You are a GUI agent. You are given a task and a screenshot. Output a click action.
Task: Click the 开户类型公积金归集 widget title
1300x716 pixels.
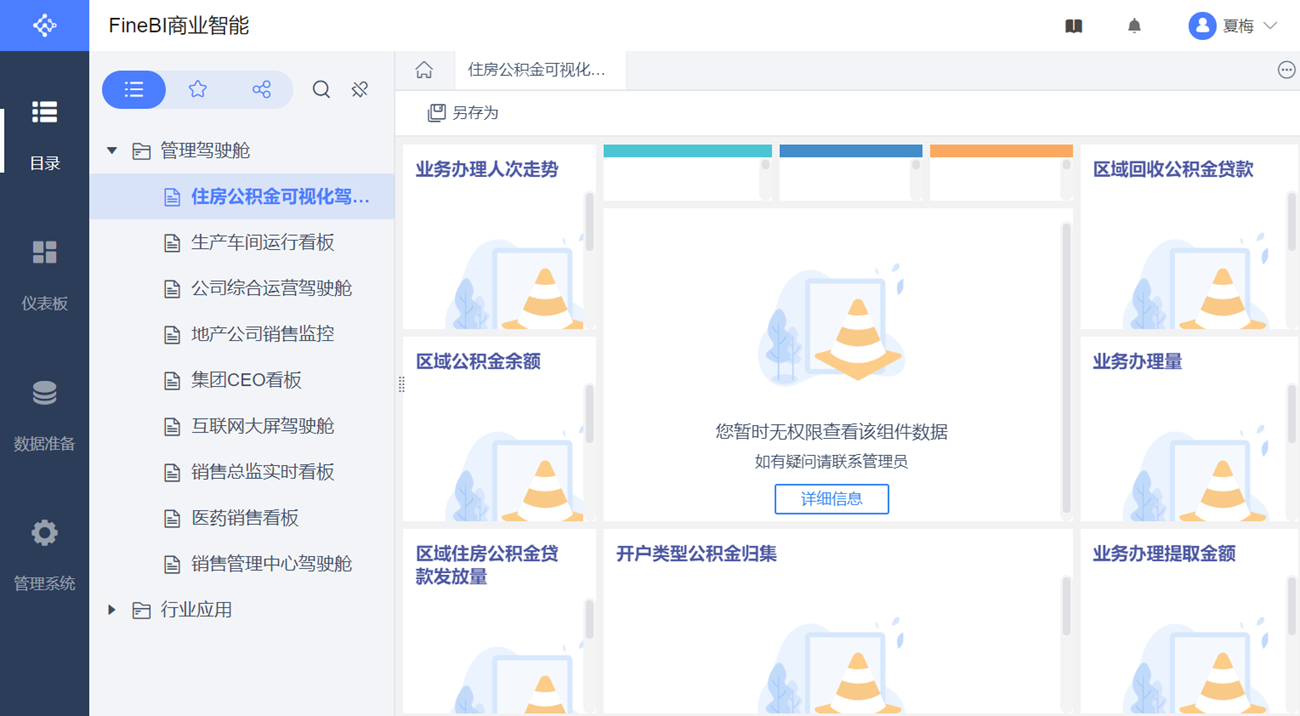coord(696,554)
